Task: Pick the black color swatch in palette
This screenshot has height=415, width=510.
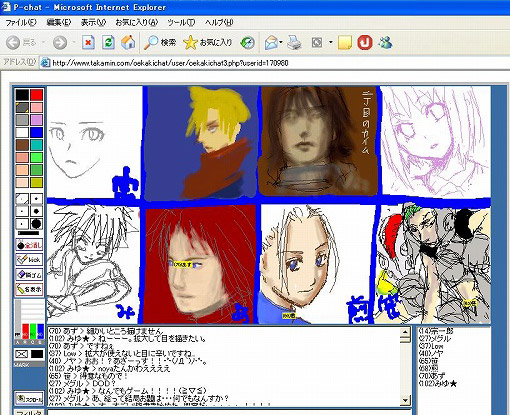Action: pyautogui.click(x=22, y=95)
